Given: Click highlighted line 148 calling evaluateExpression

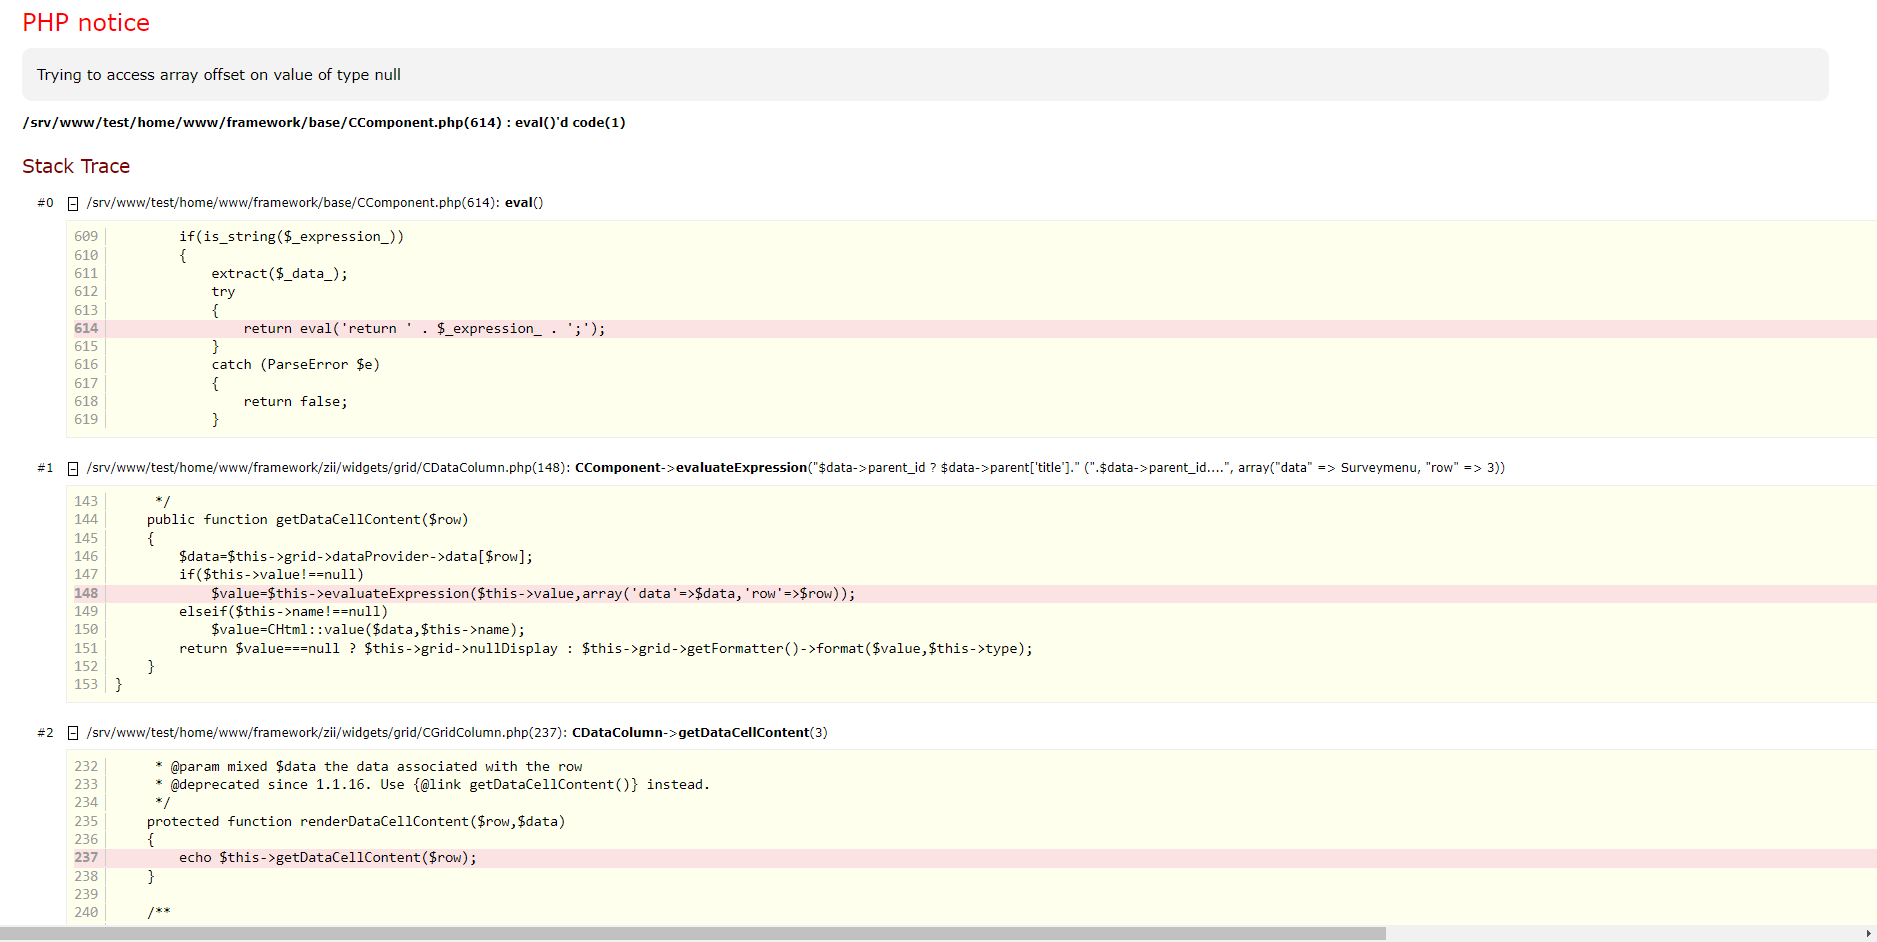Looking at the screenshot, I should 532,594.
